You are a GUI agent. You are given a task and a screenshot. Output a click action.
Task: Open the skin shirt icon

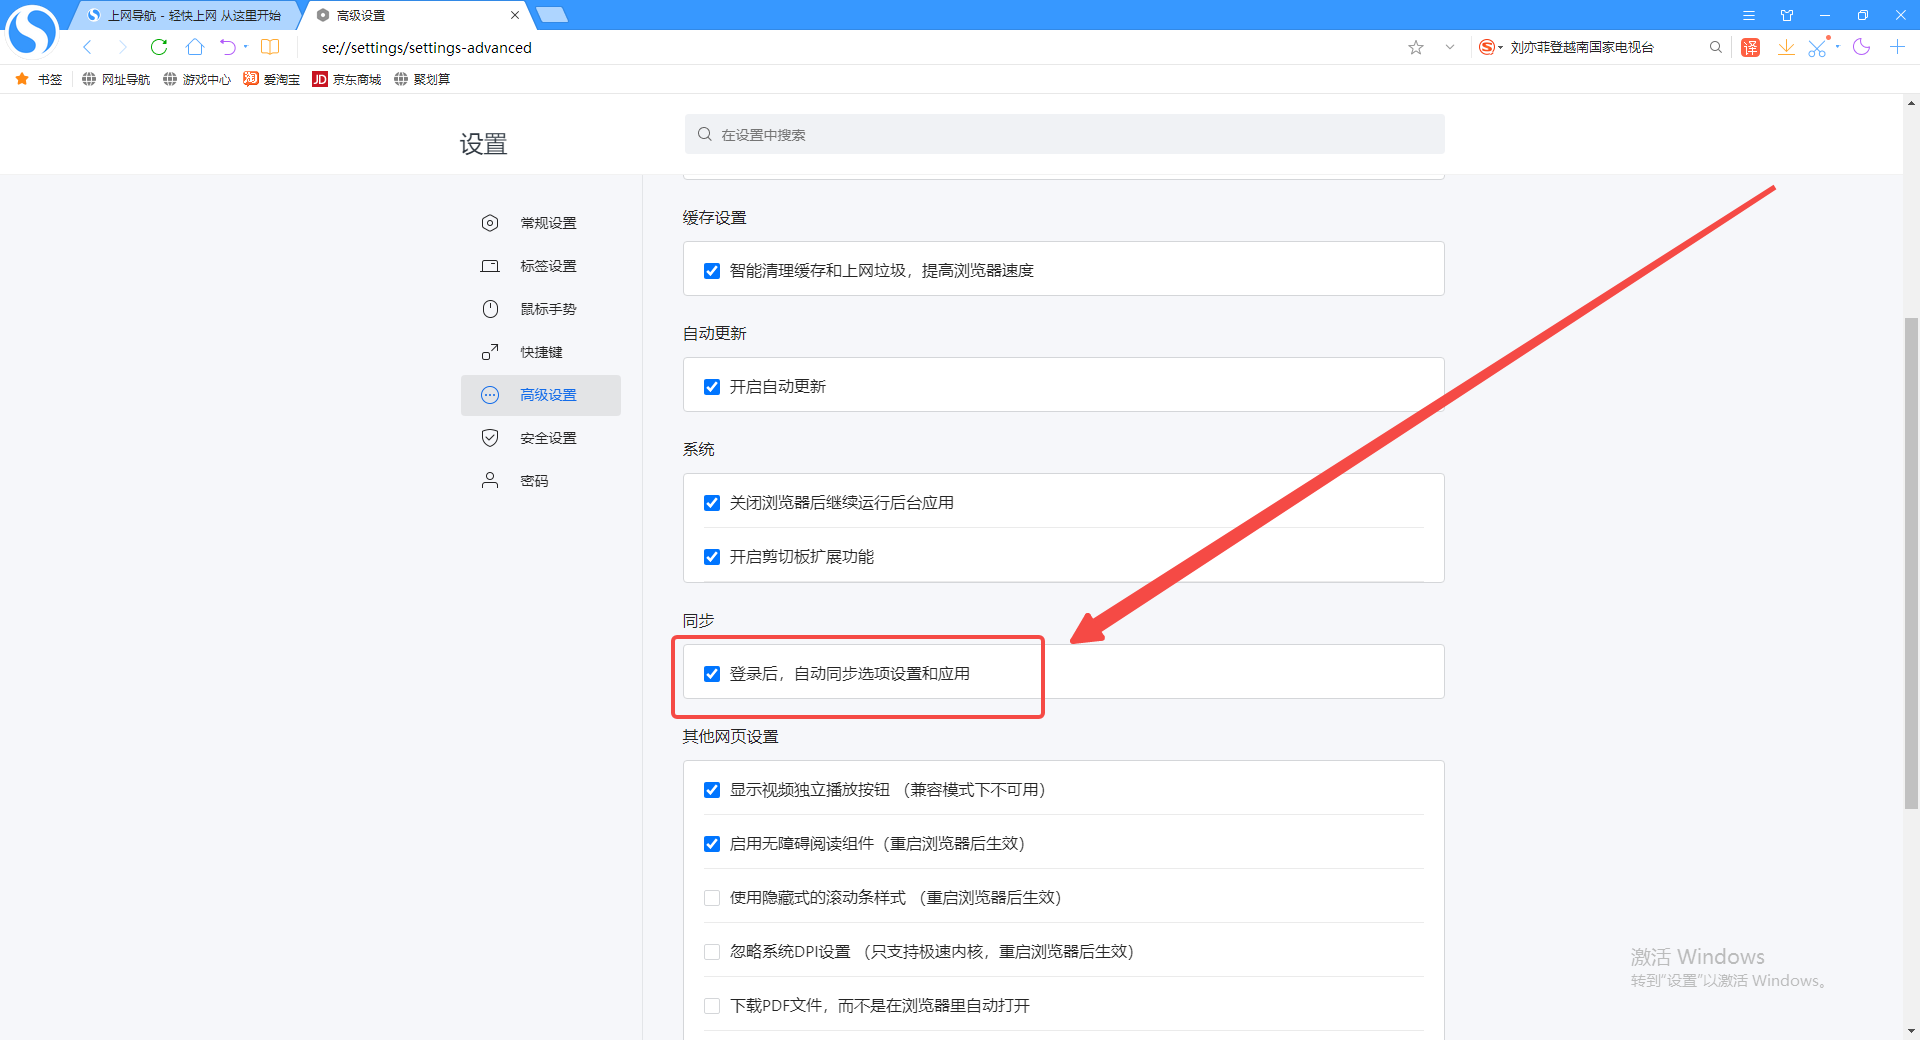tap(1787, 15)
